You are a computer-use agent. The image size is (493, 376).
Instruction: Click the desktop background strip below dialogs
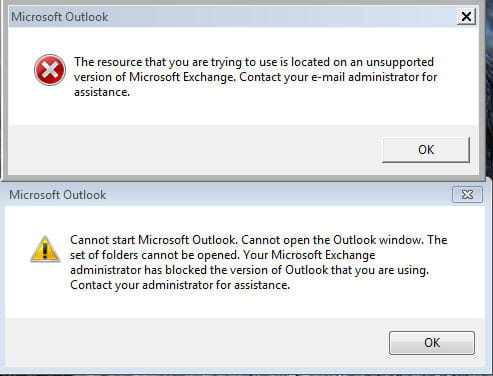coord(246,375)
